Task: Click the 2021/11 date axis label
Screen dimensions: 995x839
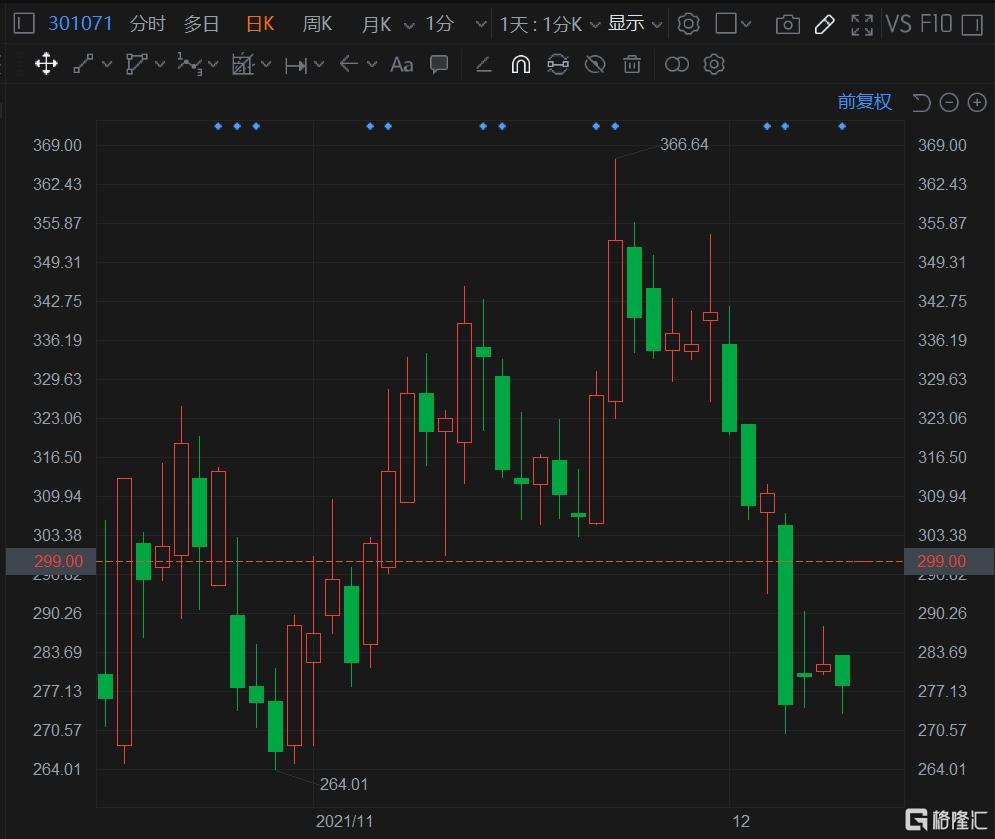Action: 345,821
